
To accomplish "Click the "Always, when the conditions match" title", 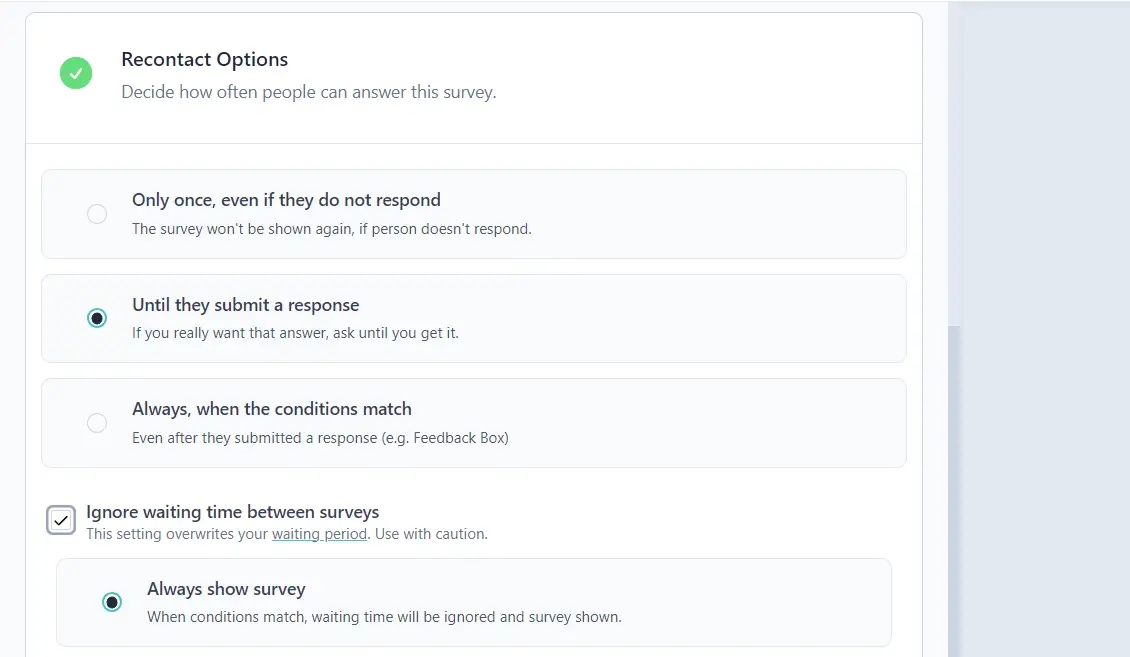I will tap(272, 408).
